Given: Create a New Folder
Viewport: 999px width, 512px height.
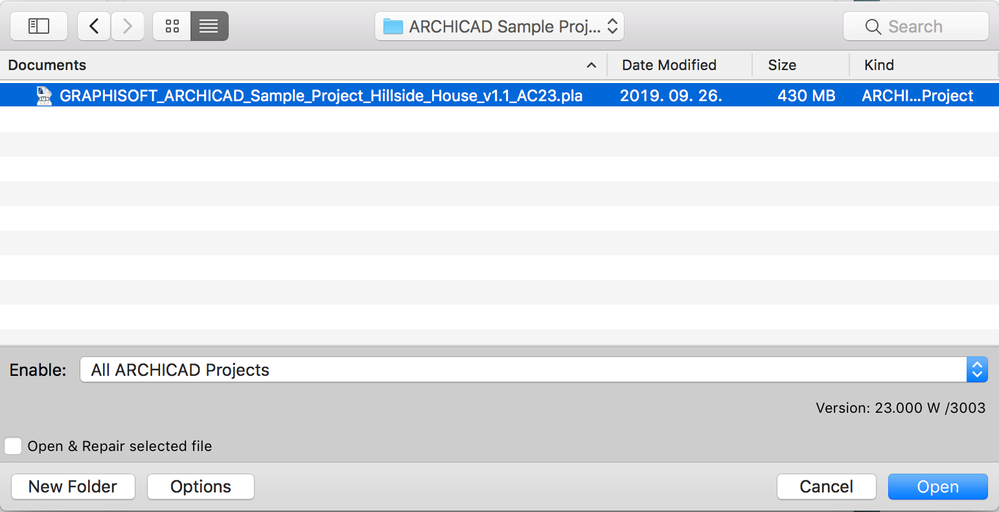Looking at the screenshot, I should click(73, 487).
